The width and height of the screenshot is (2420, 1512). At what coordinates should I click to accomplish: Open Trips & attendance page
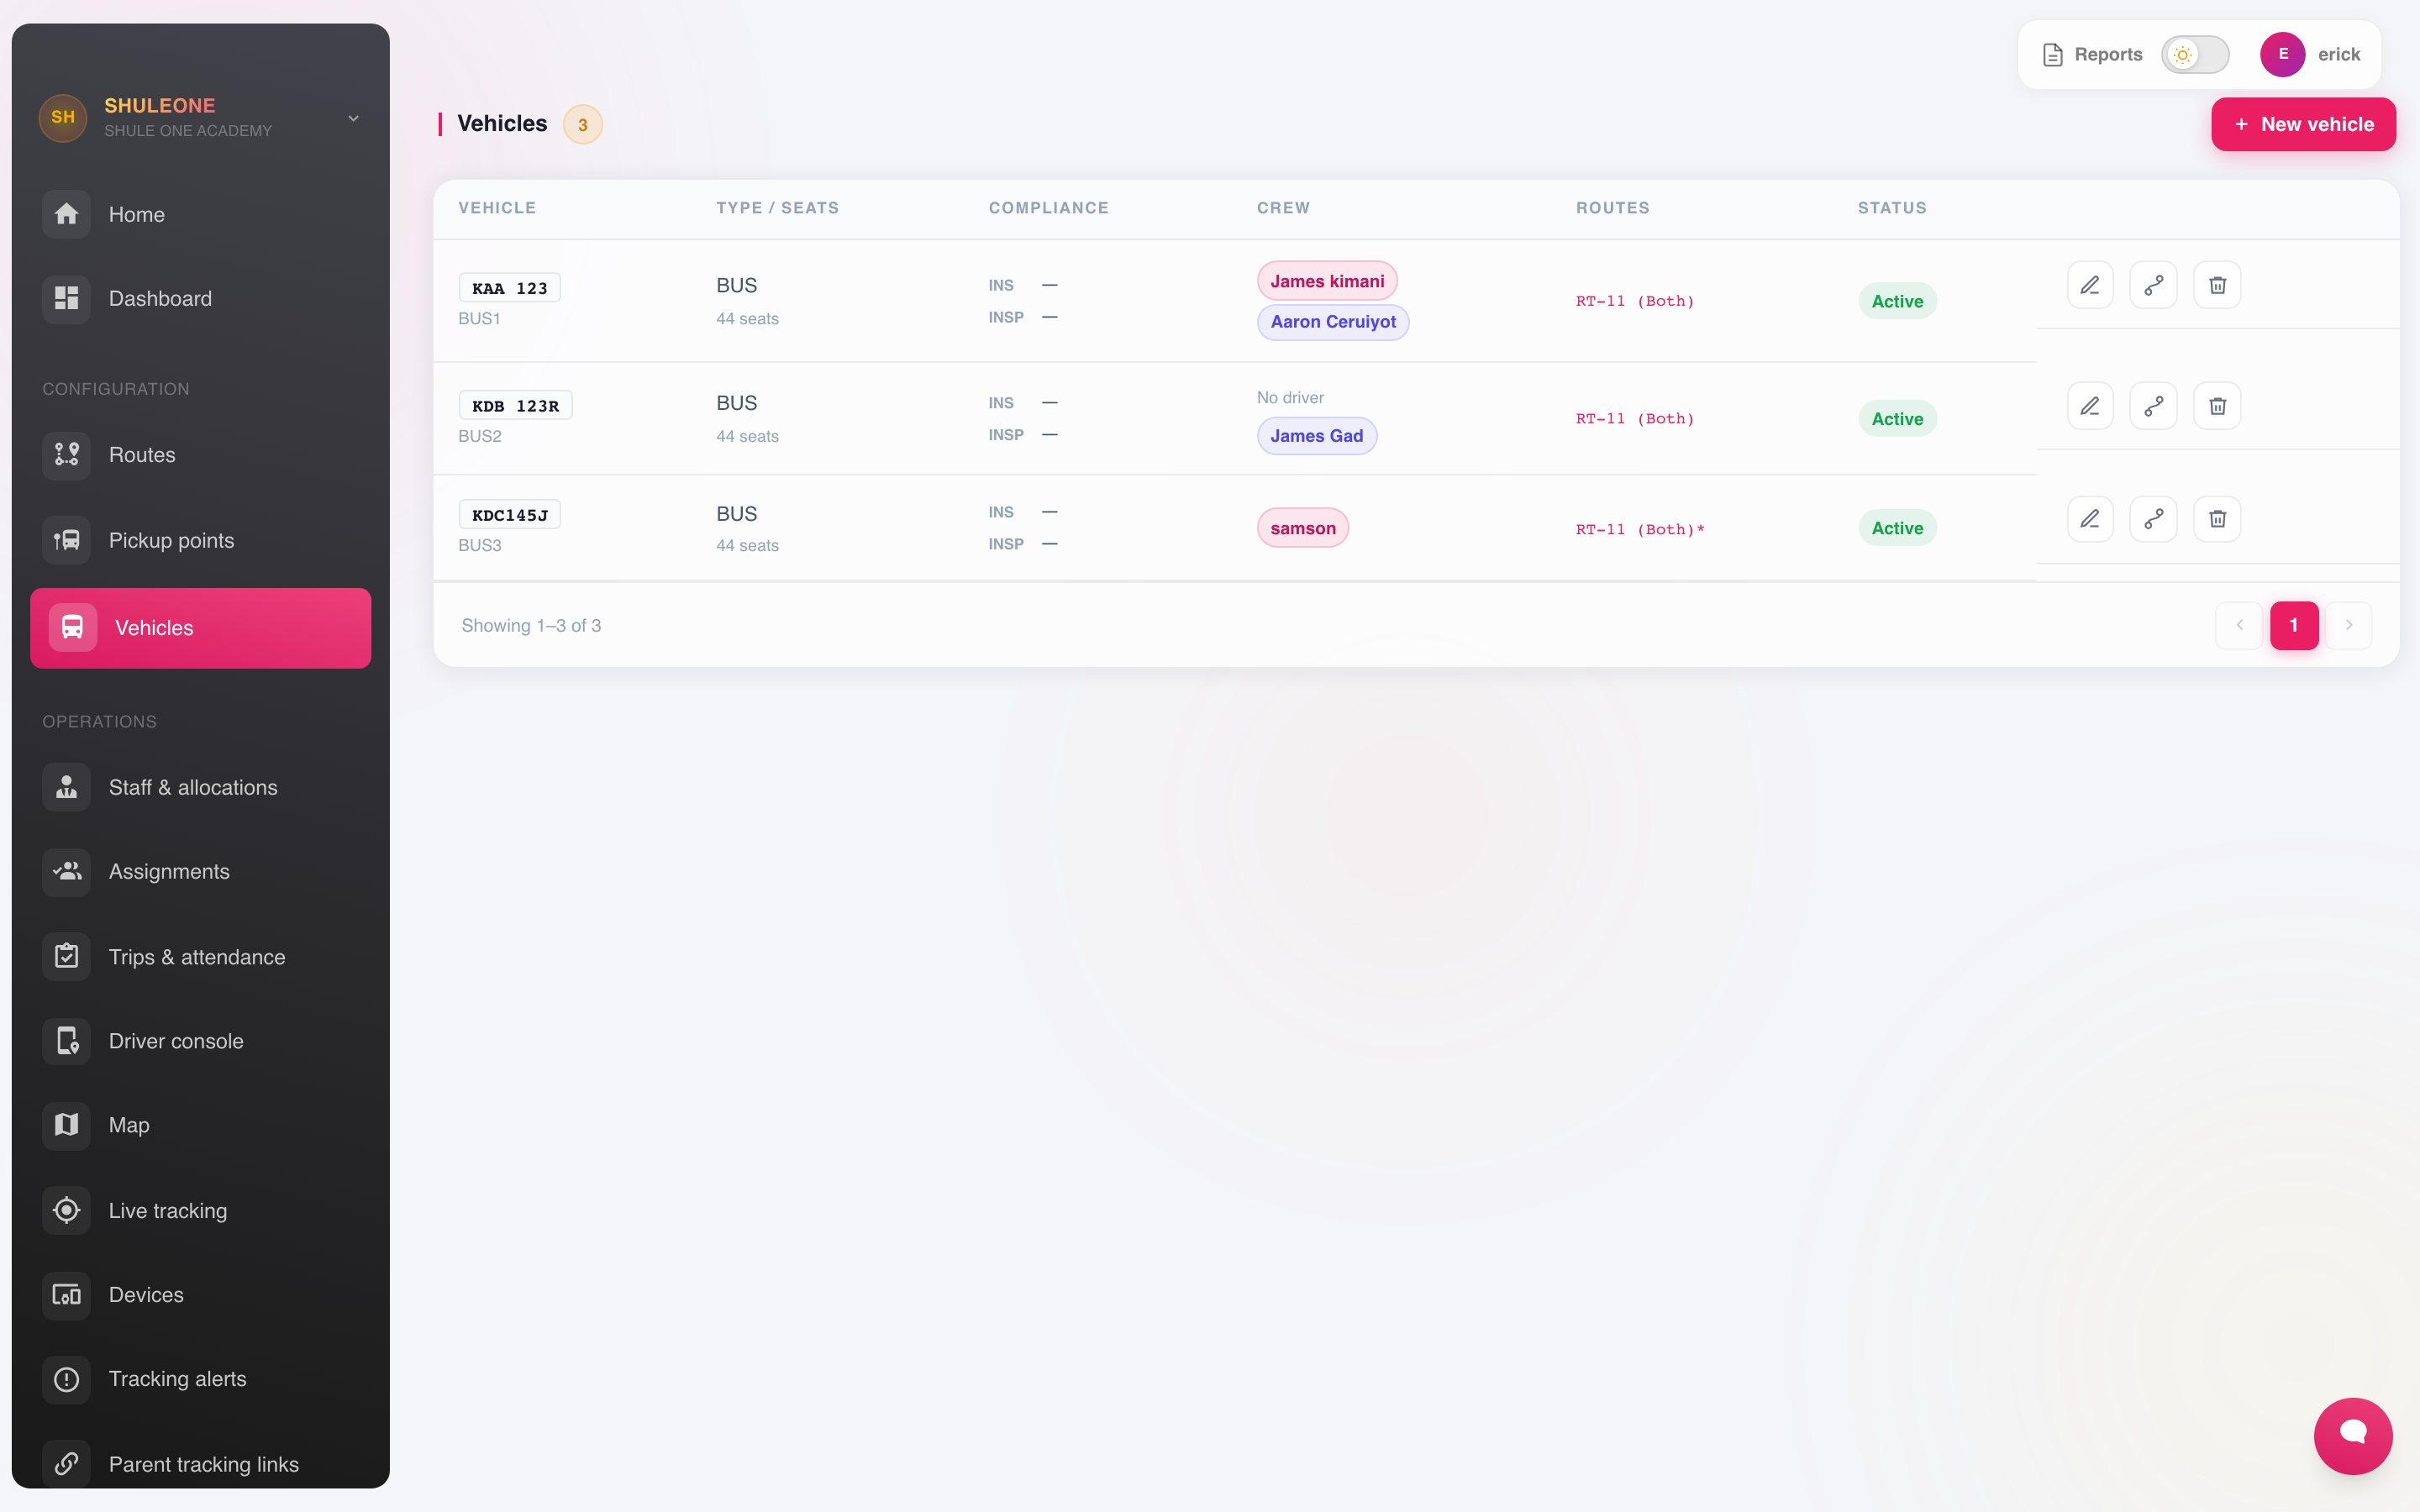(200, 957)
